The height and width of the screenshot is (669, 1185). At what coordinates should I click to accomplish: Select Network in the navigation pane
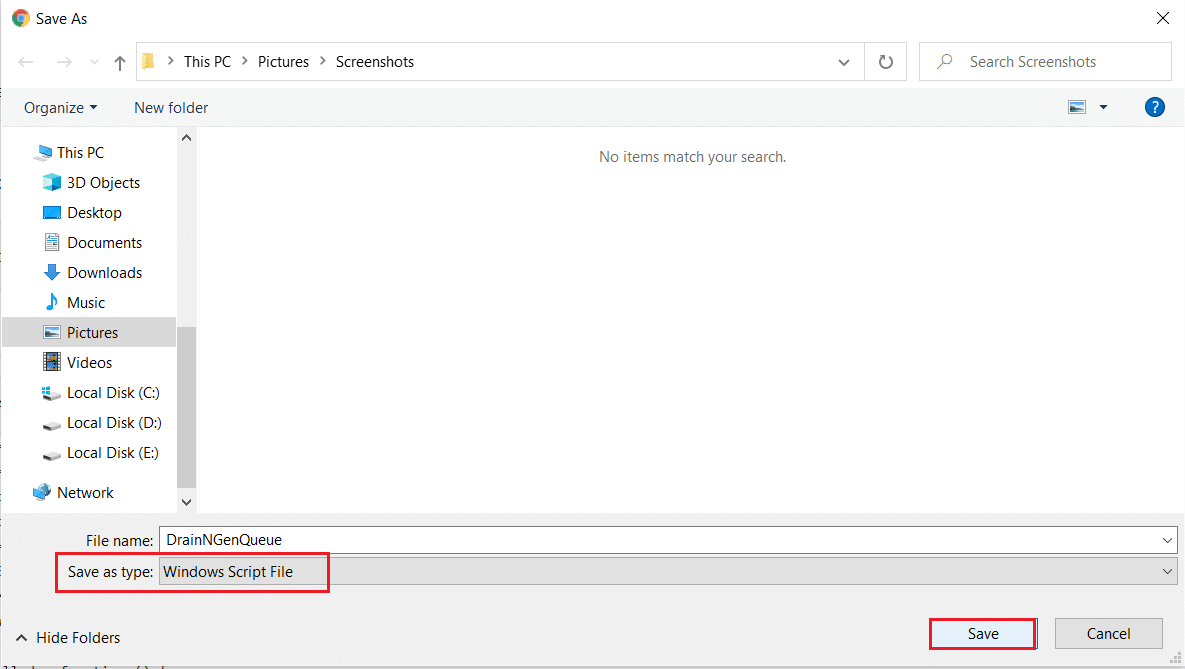[x=85, y=493]
